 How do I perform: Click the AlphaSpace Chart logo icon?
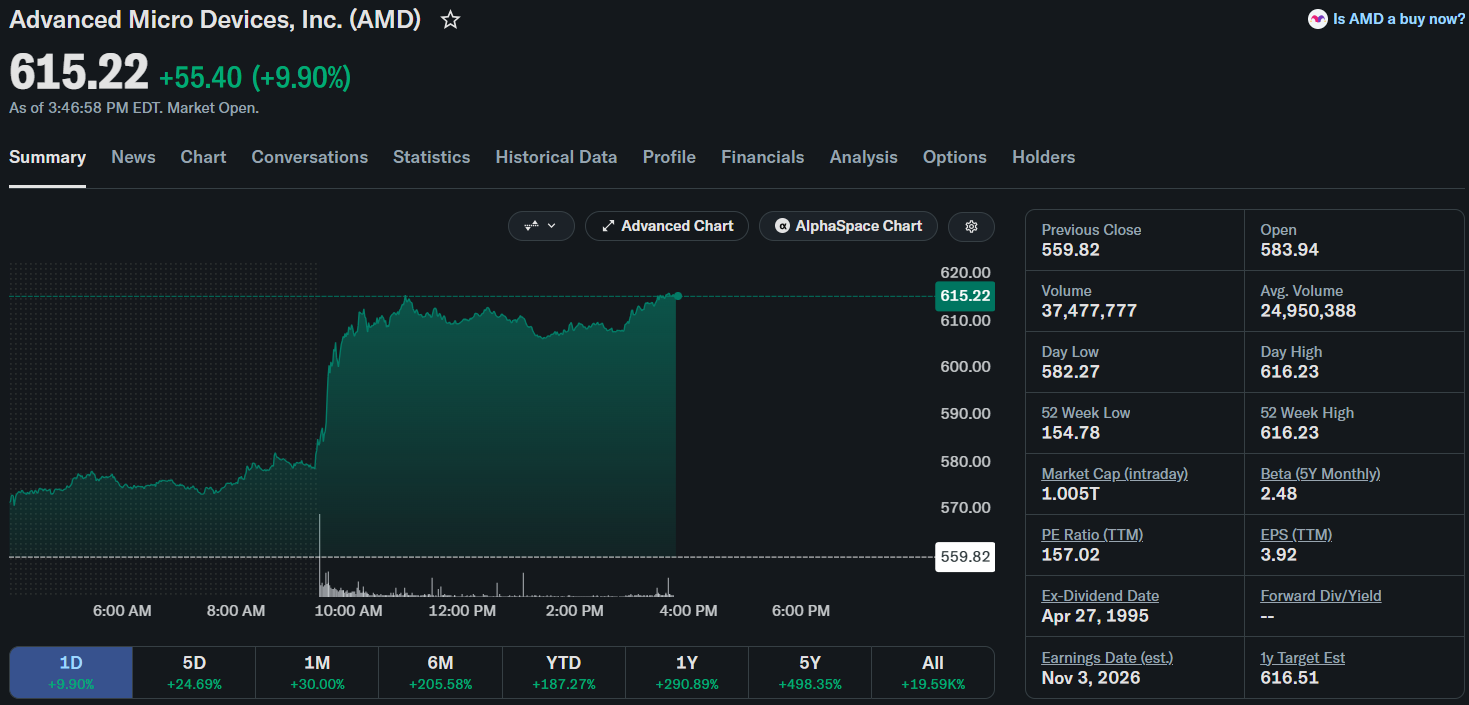pos(783,226)
